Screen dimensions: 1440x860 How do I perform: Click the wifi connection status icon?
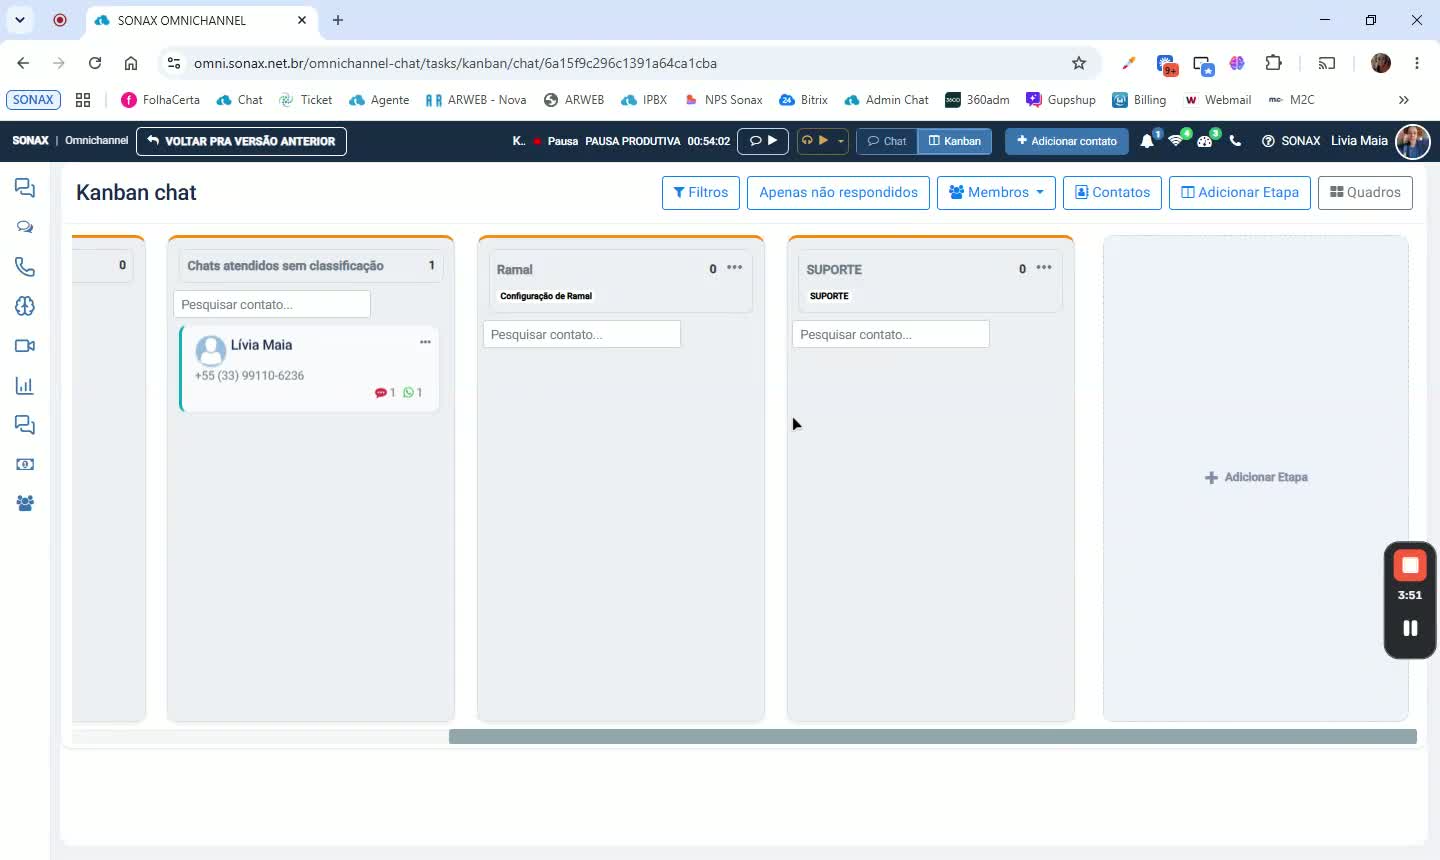(1176, 141)
